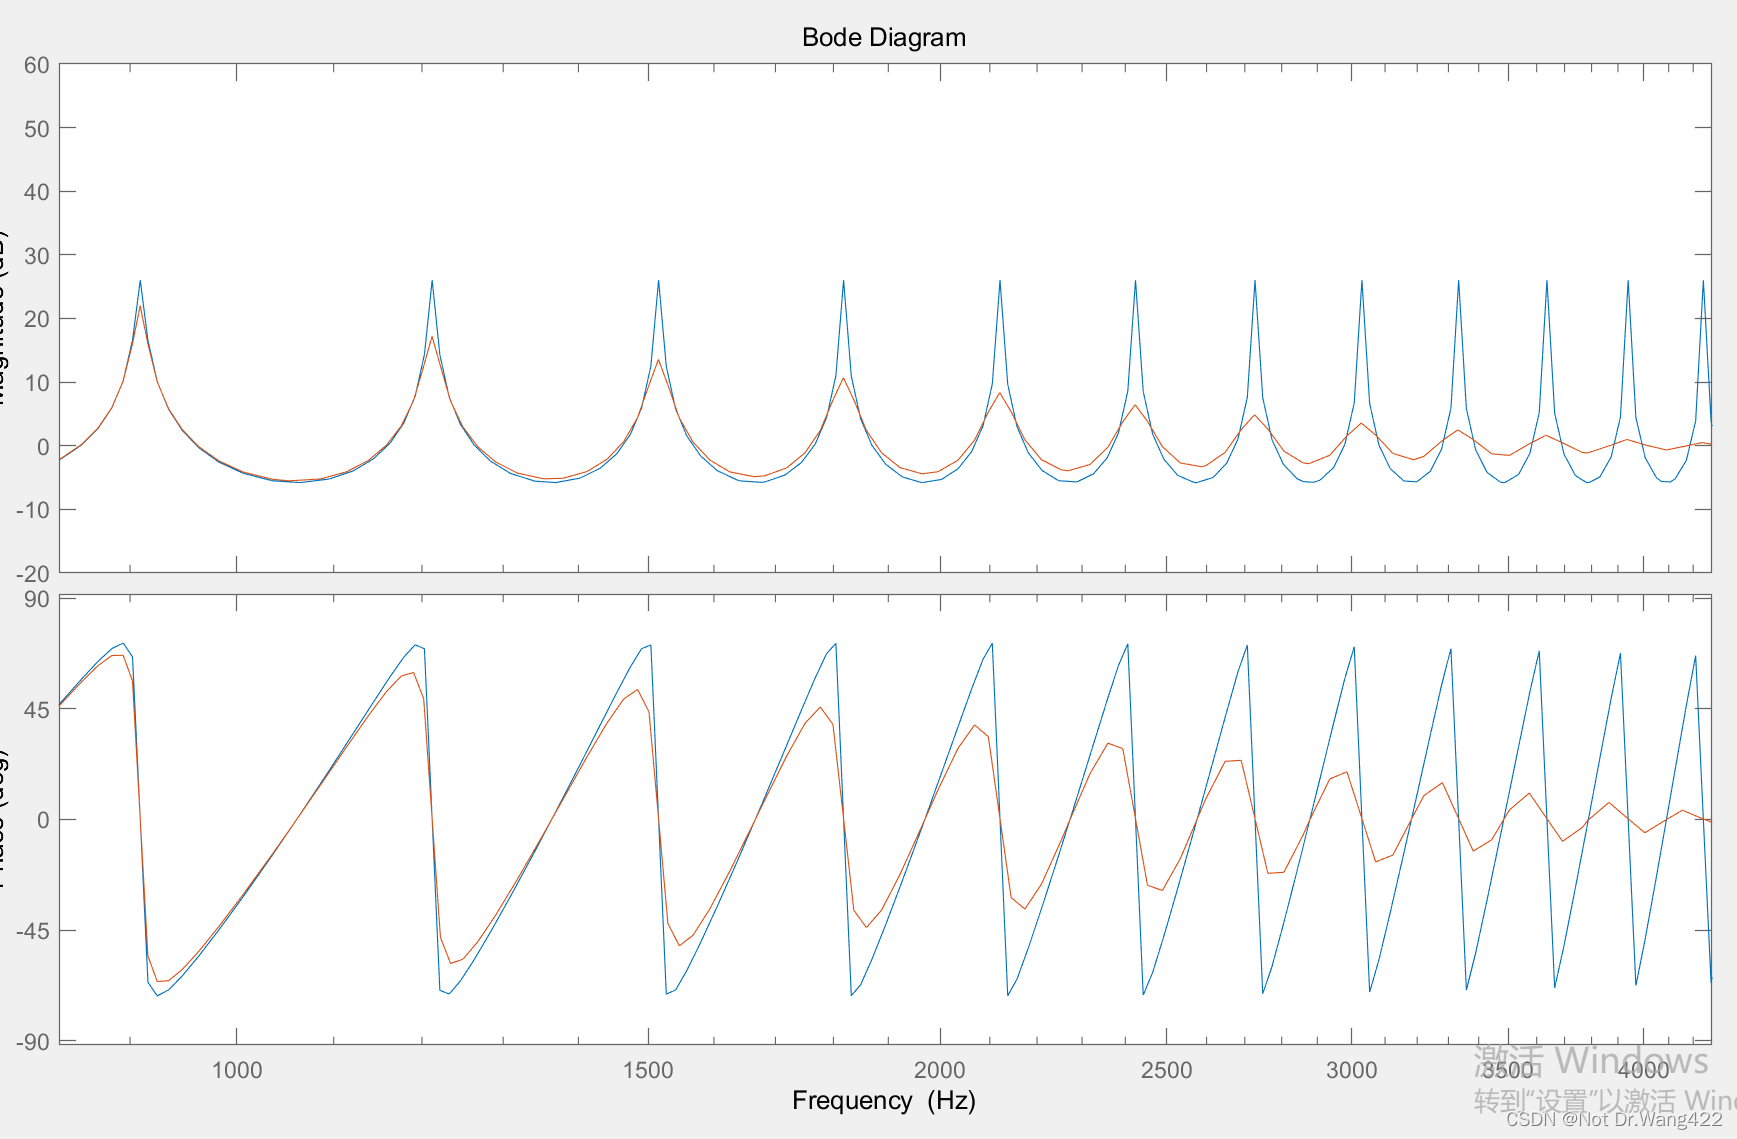Click the frequency tick label 2500

pyautogui.click(x=1166, y=1070)
